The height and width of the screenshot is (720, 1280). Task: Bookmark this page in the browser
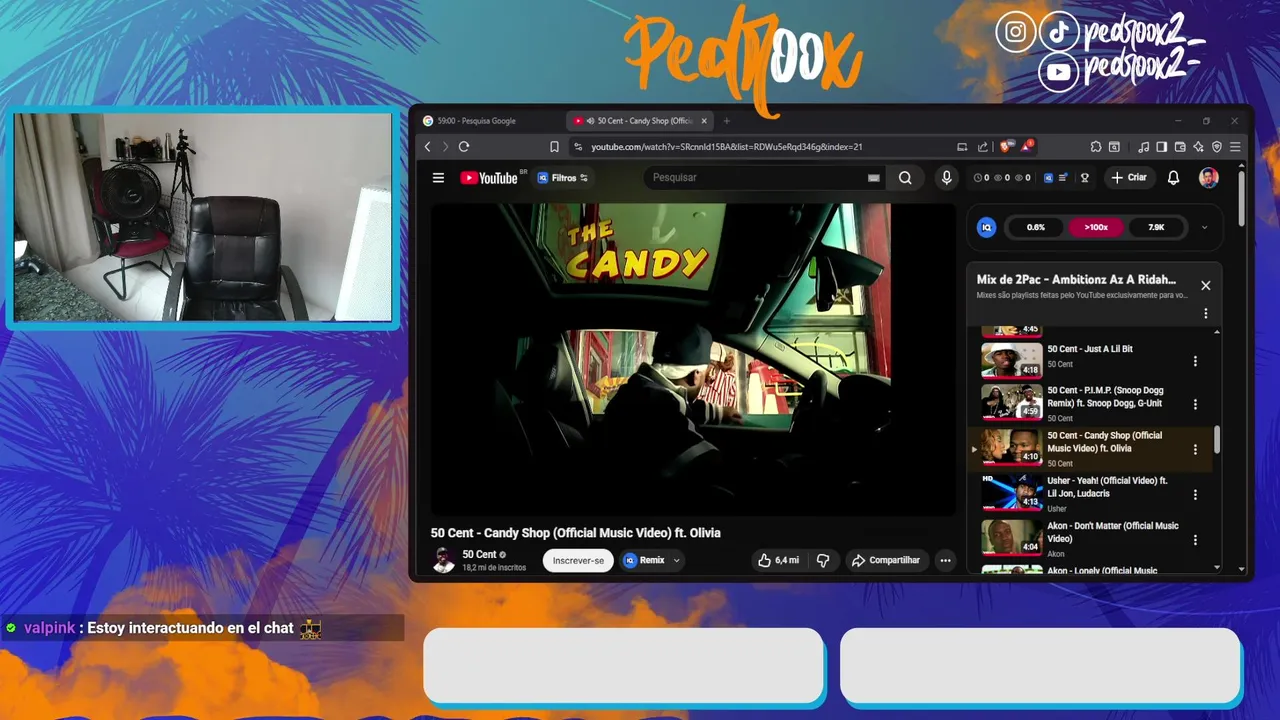pyautogui.click(x=554, y=147)
